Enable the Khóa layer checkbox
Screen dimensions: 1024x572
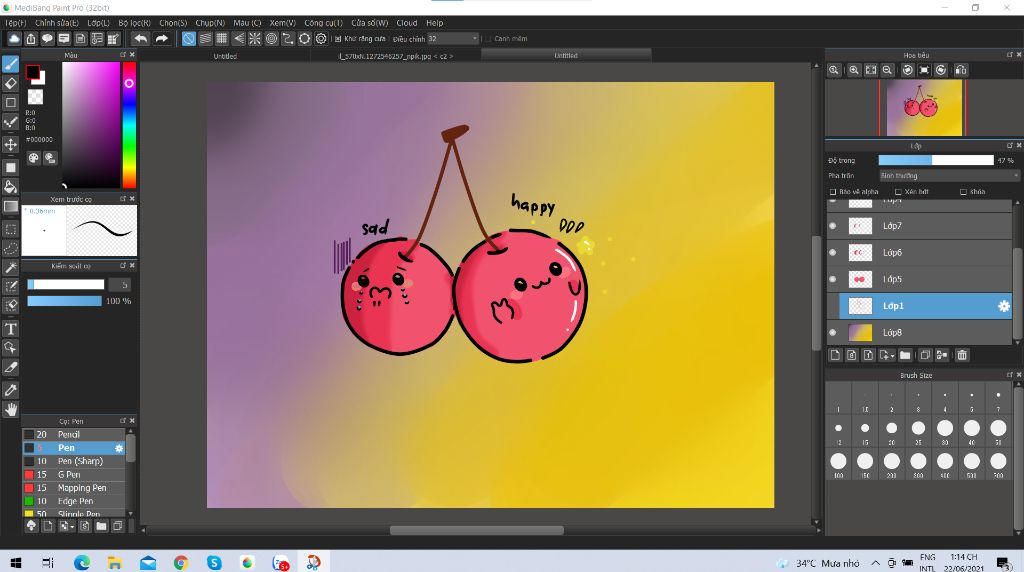pyautogui.click(x=963, y=192)
